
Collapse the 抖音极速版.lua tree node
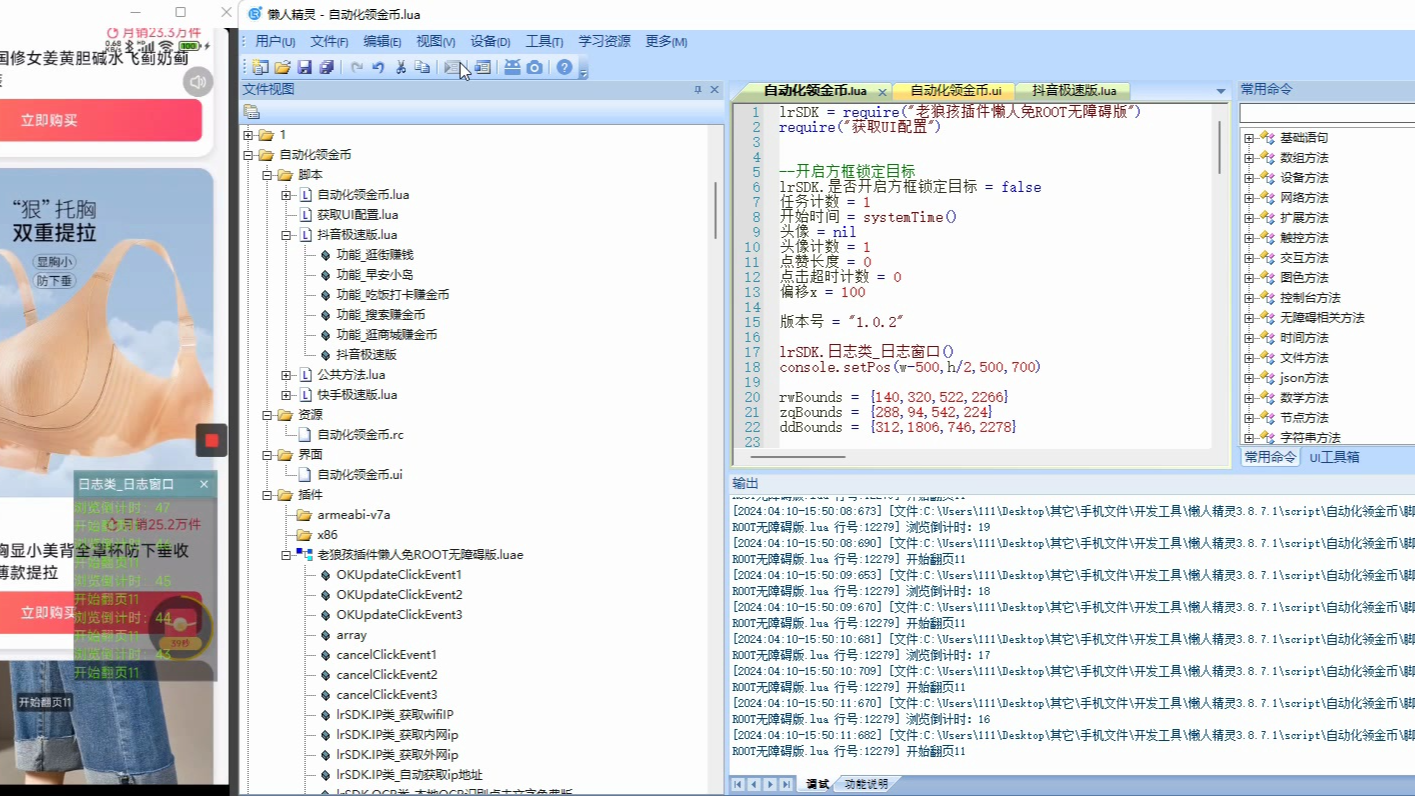tap(286, 235)
